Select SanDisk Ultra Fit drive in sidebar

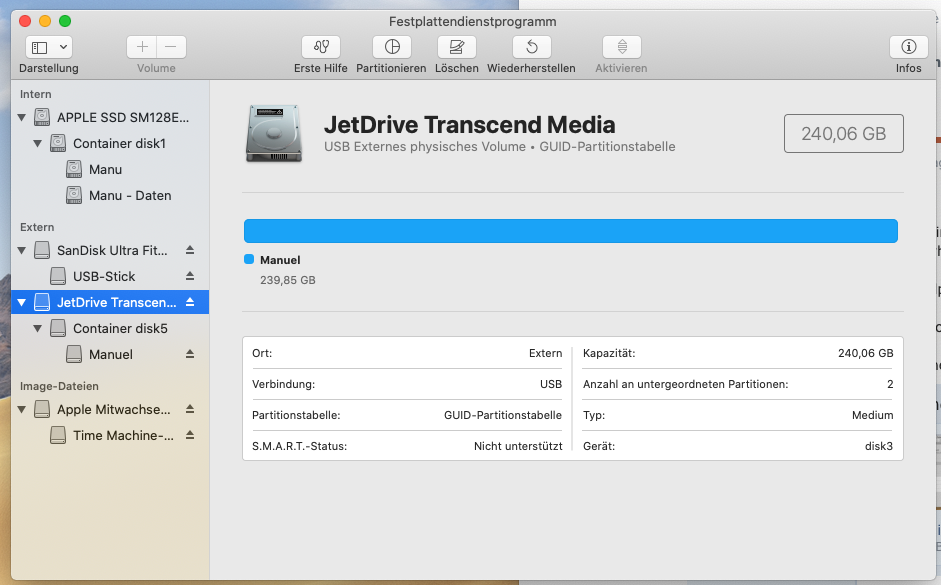pos(110,250)
